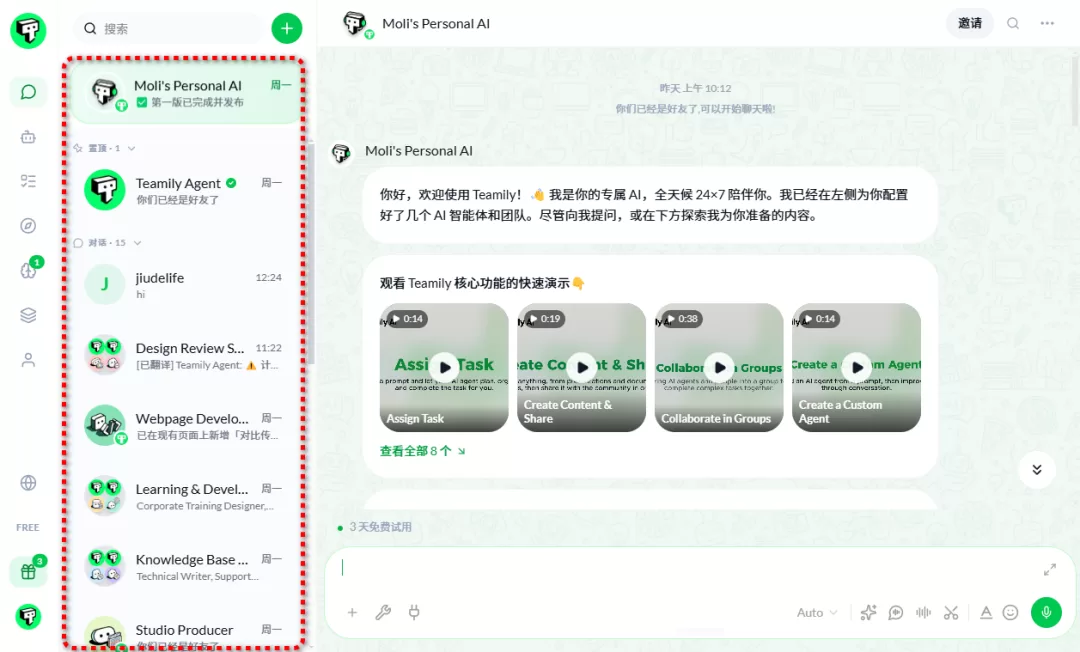Image resolution: width=1080 pixels, height=652 pixels.
Task: Click the search icon in chat header
Action: [x=1012, y=23]
